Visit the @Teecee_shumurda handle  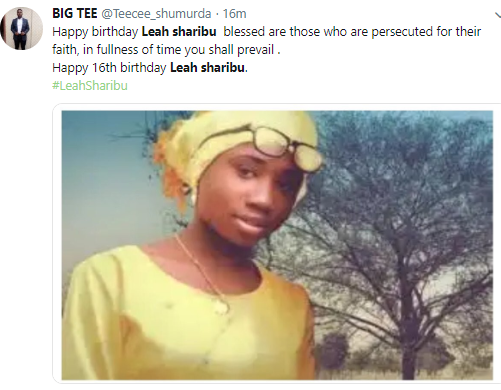pos(156,14)
